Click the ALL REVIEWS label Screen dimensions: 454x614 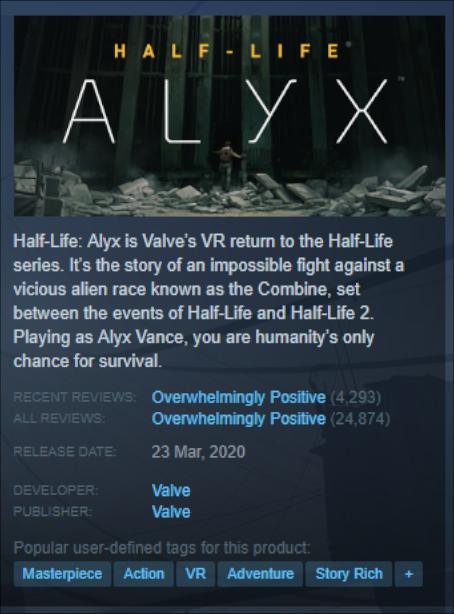[x=59, y=418]
